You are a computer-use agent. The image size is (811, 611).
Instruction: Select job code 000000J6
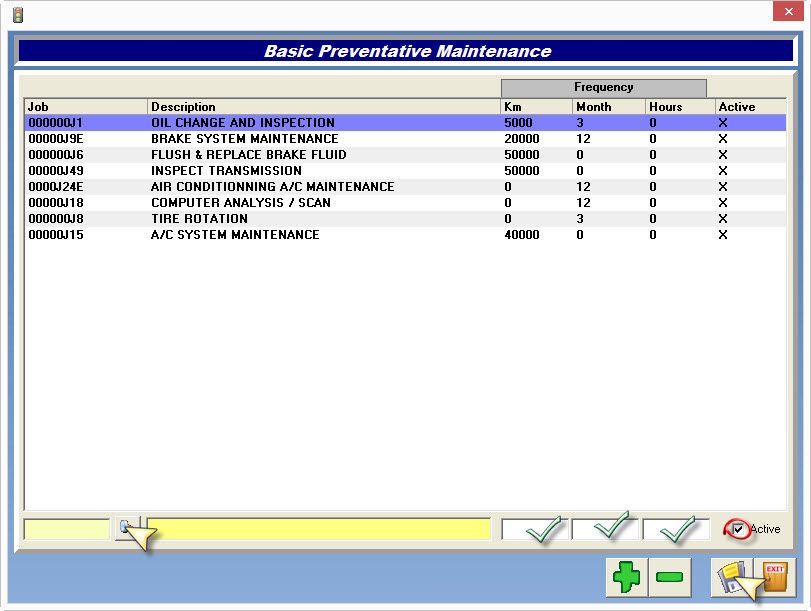(56, 155)
